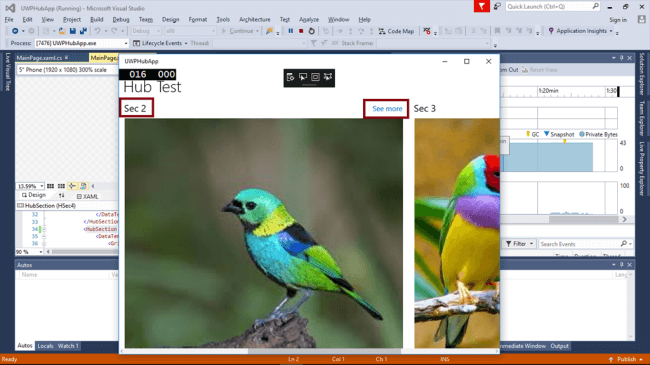Enable selection in the app's debug toolbar

(303, 77)
